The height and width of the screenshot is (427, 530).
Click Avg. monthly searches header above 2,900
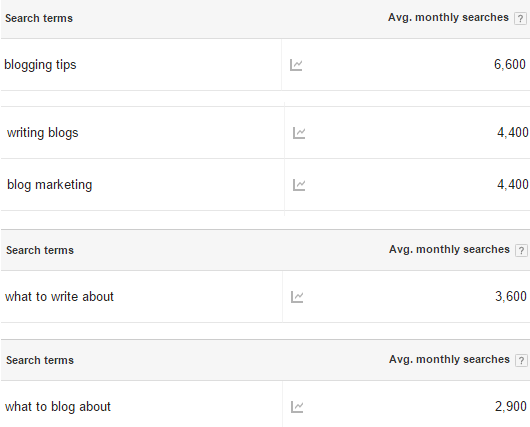[449, 359]
